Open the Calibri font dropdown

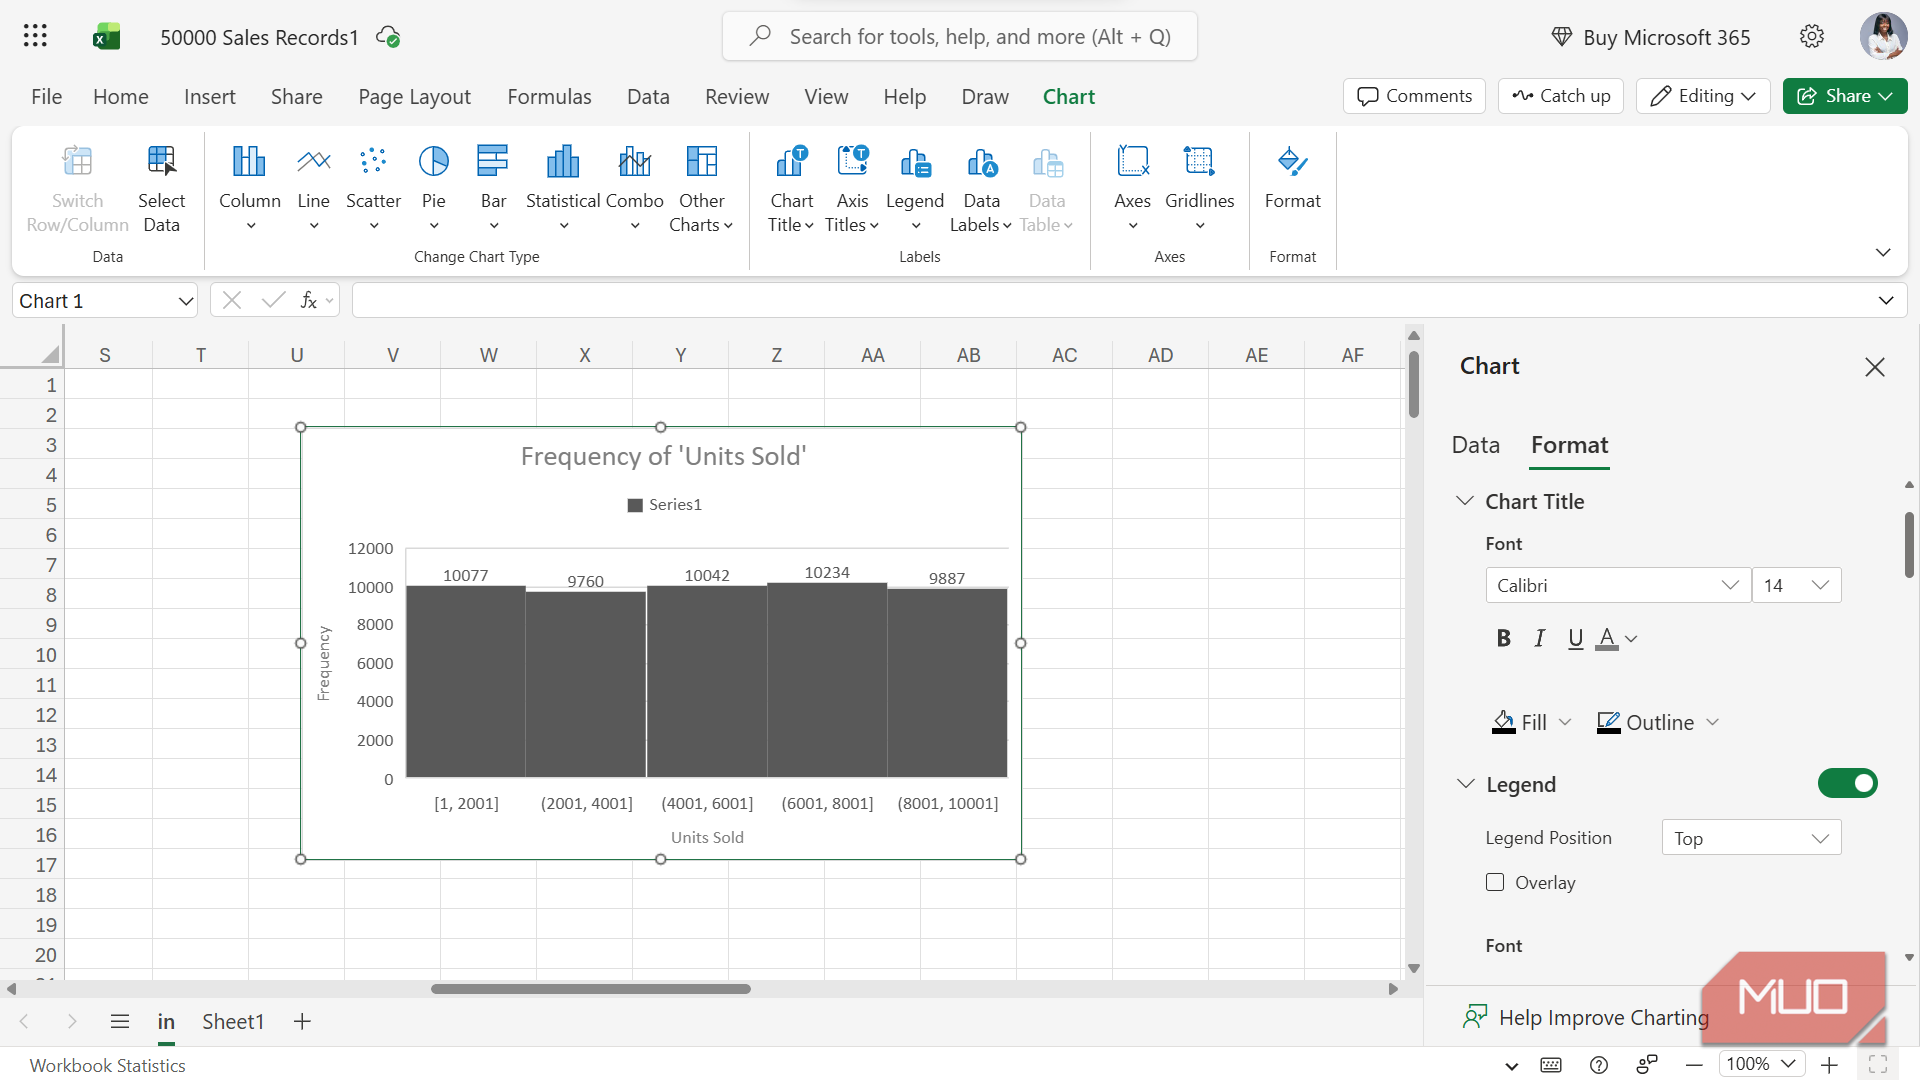tap(1618, 585)
